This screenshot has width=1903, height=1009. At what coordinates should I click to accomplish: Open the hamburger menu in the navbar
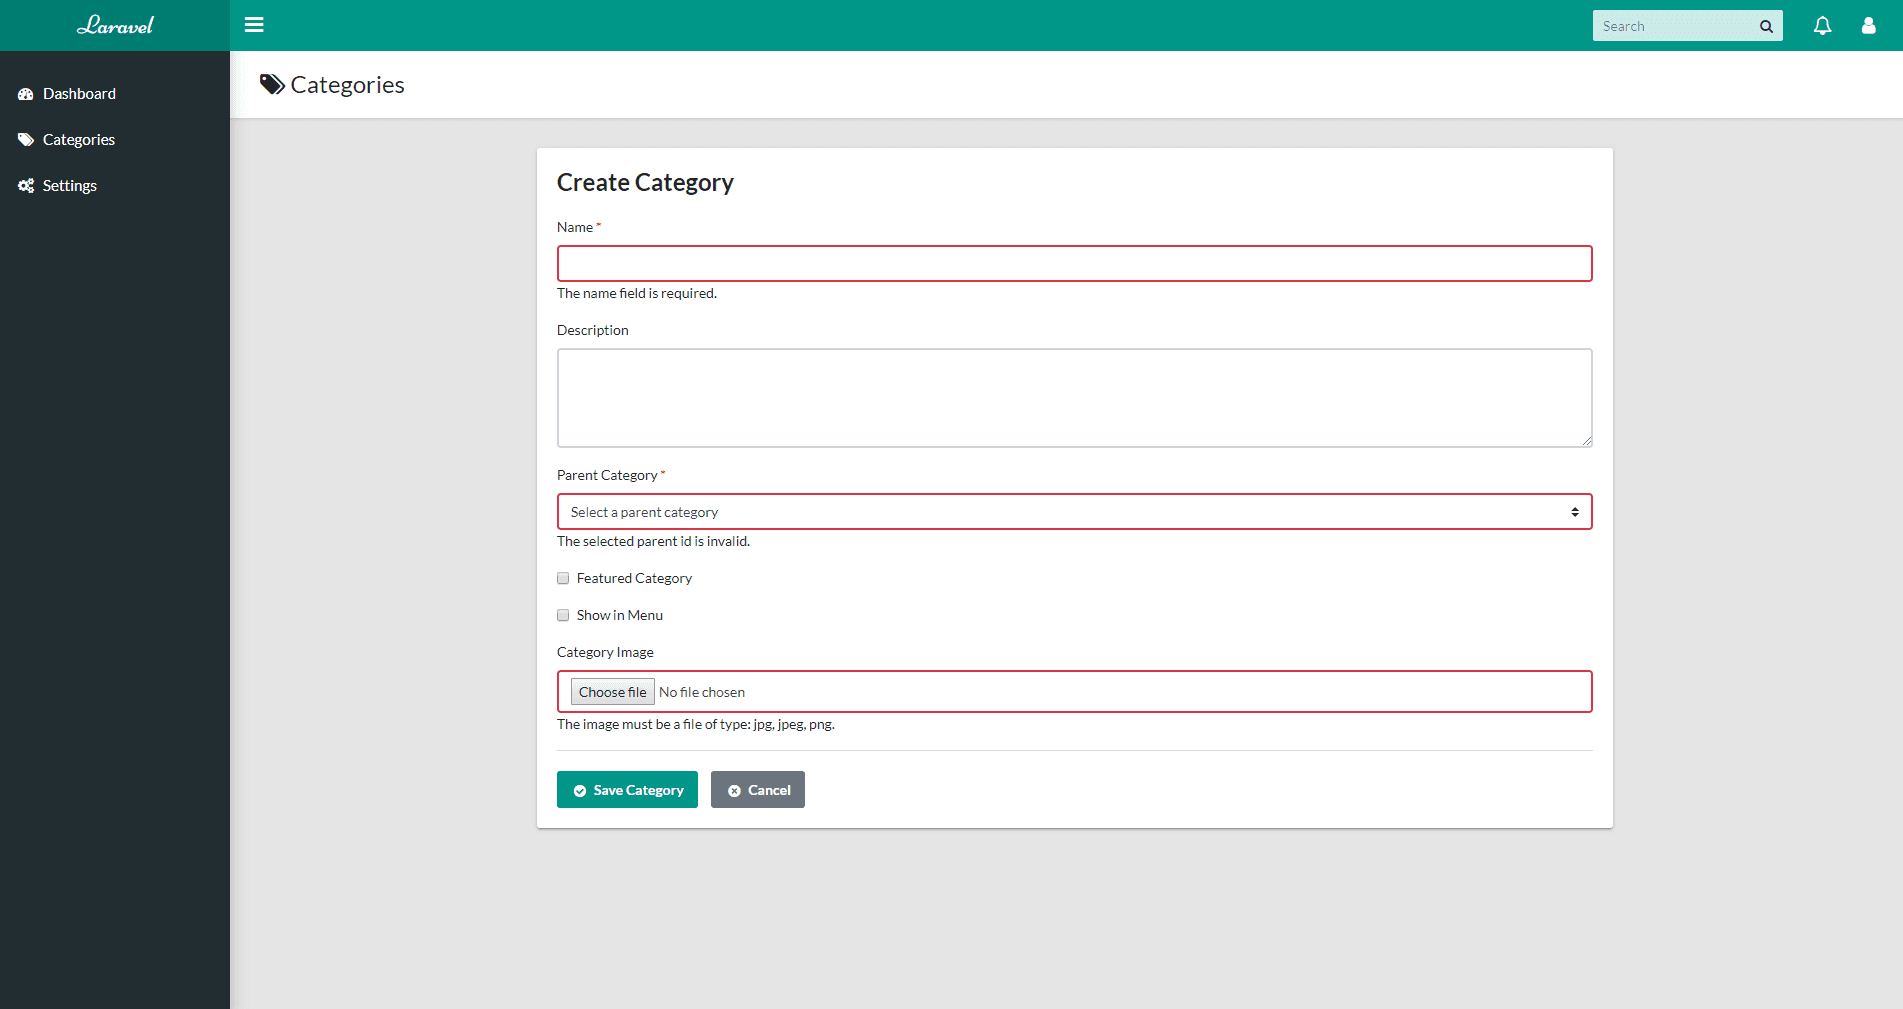pyautogui.click(x=254, y=25)
